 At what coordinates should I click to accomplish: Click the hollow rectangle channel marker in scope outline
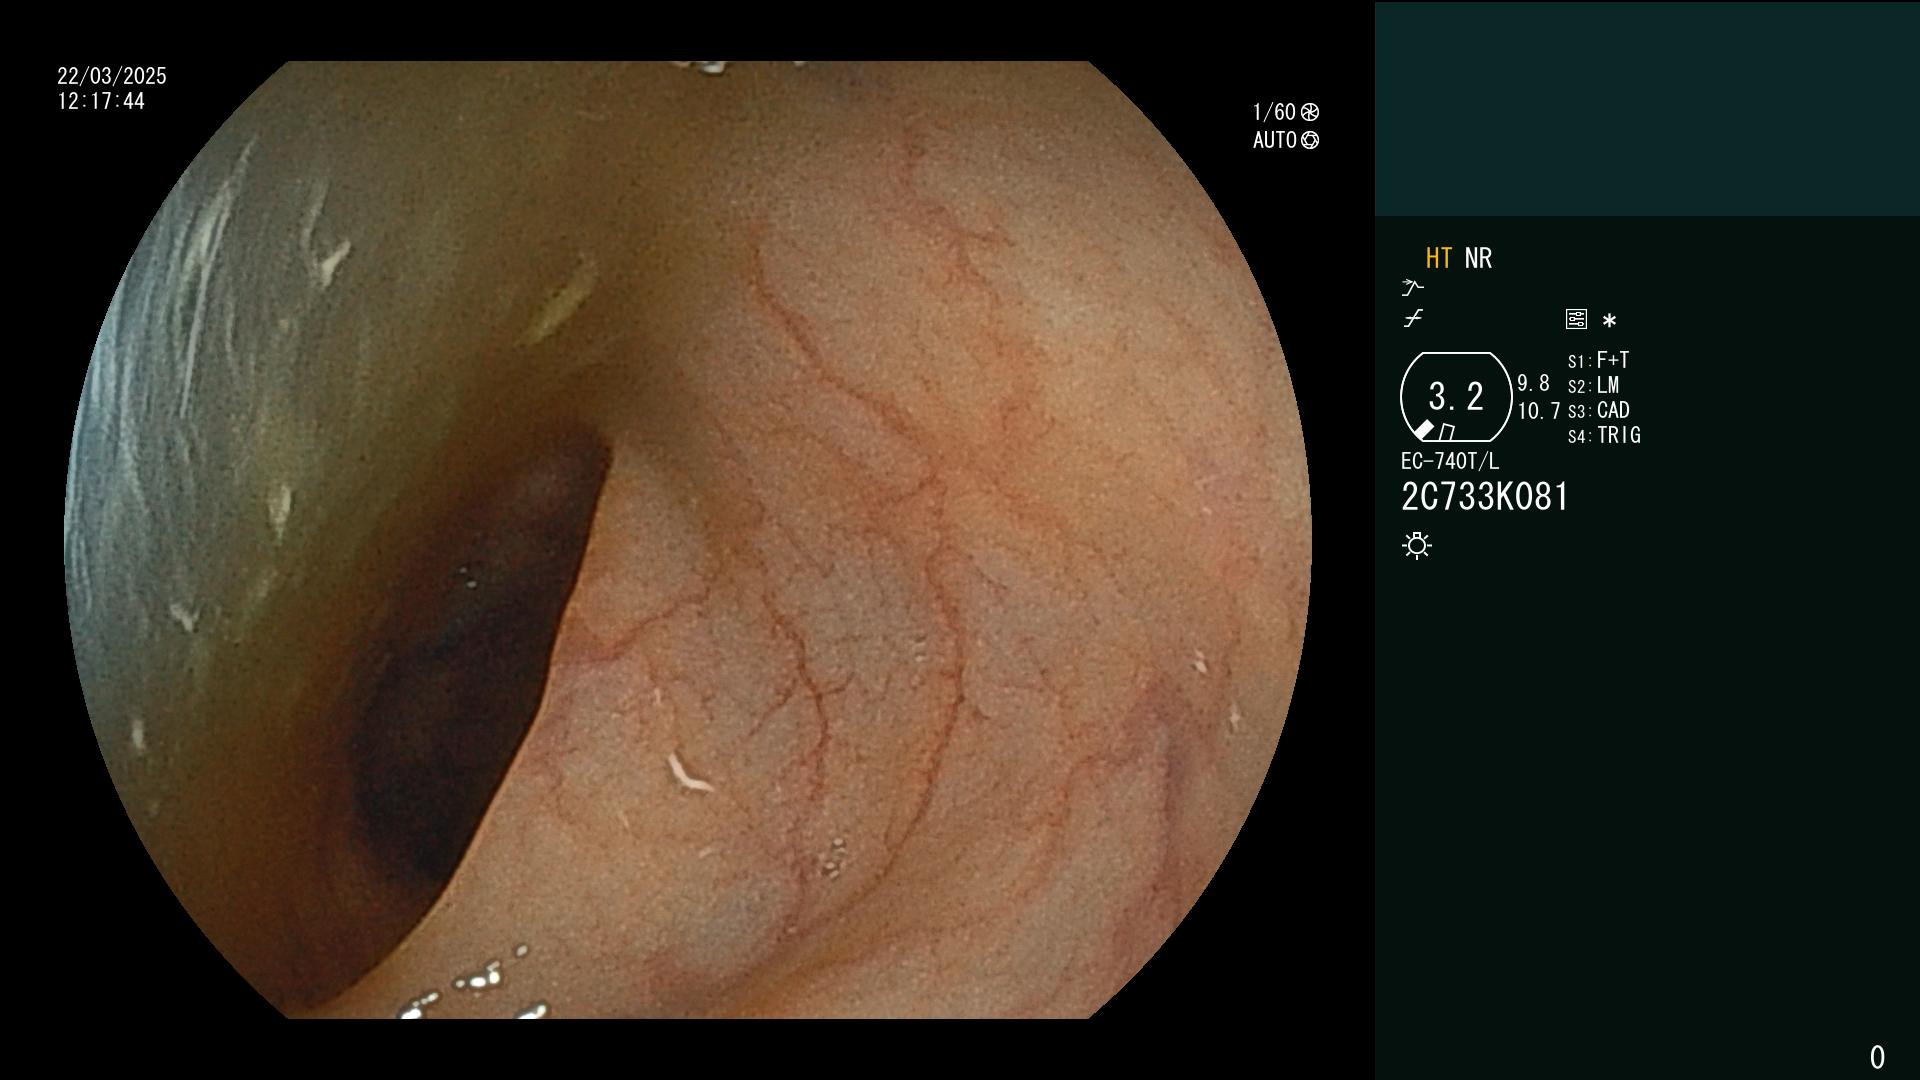1447,432
